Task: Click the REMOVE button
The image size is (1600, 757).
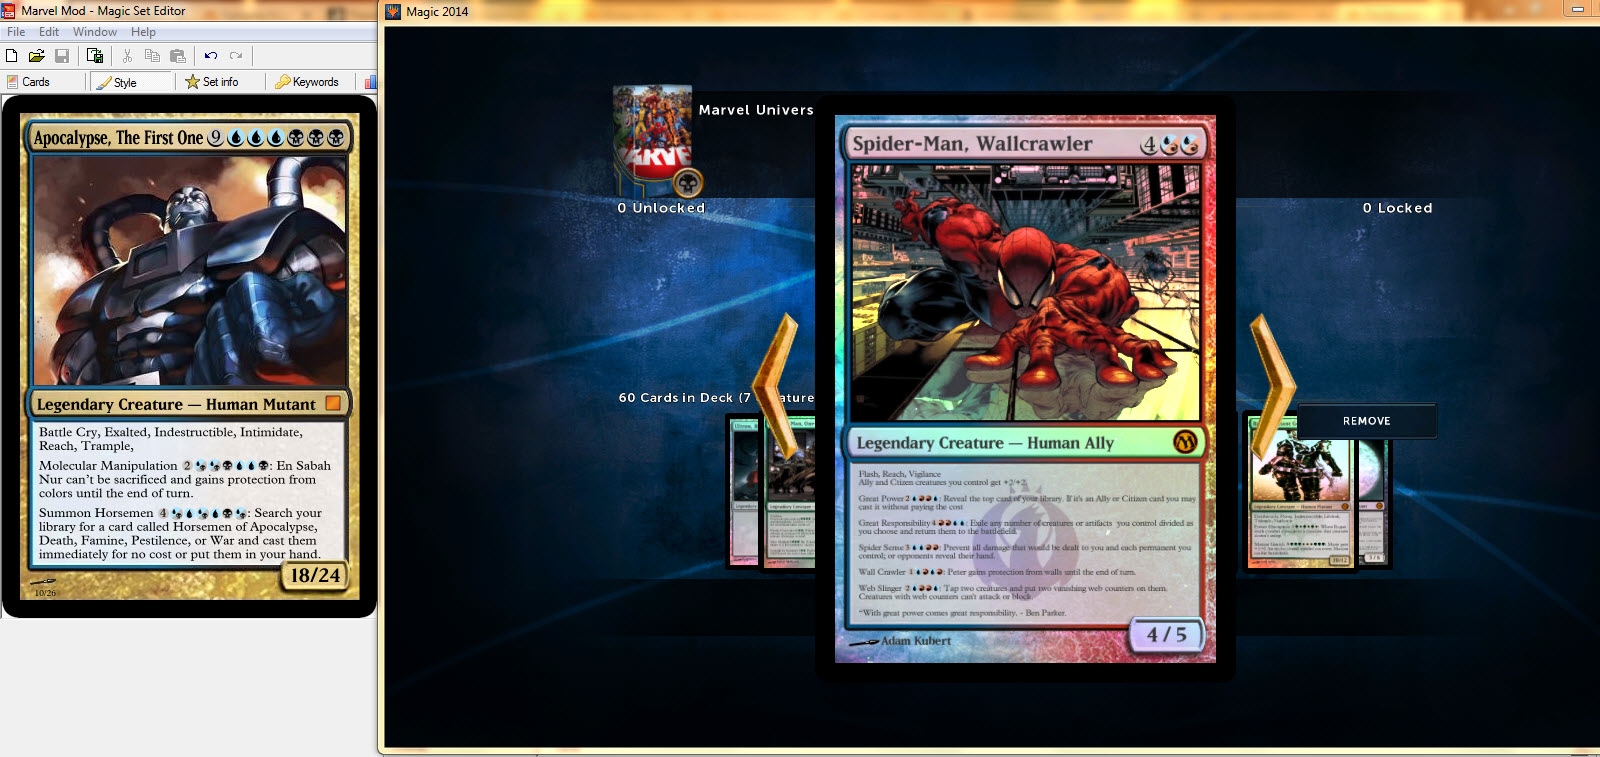Action: (x=1367, y=421)
